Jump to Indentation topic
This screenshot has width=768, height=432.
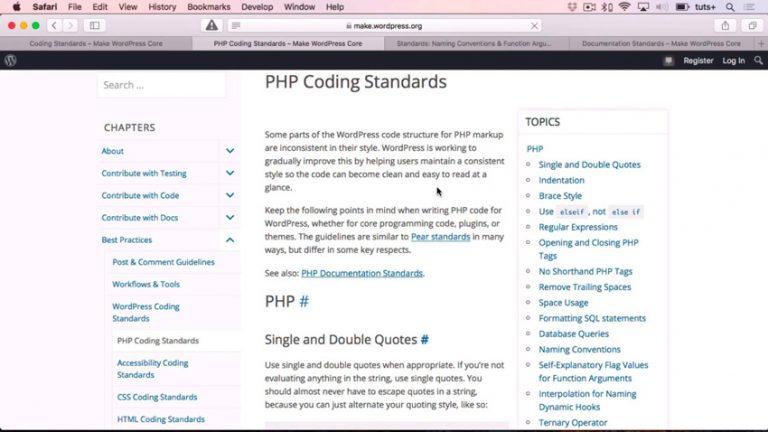point(561,180)
